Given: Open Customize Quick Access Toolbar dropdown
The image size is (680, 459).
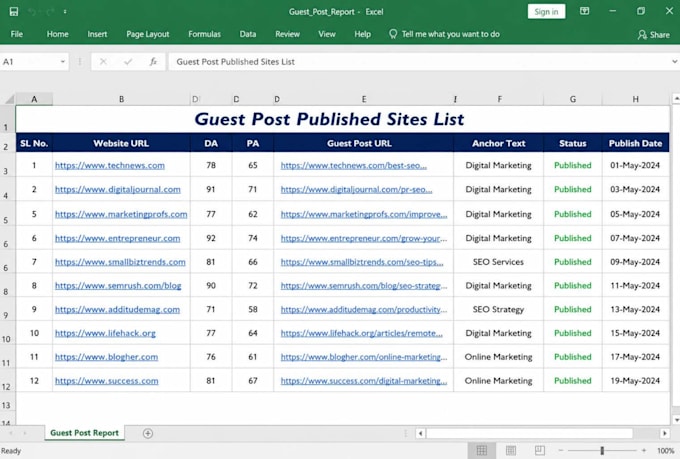Looking at the screenshot, I should 65,12.
